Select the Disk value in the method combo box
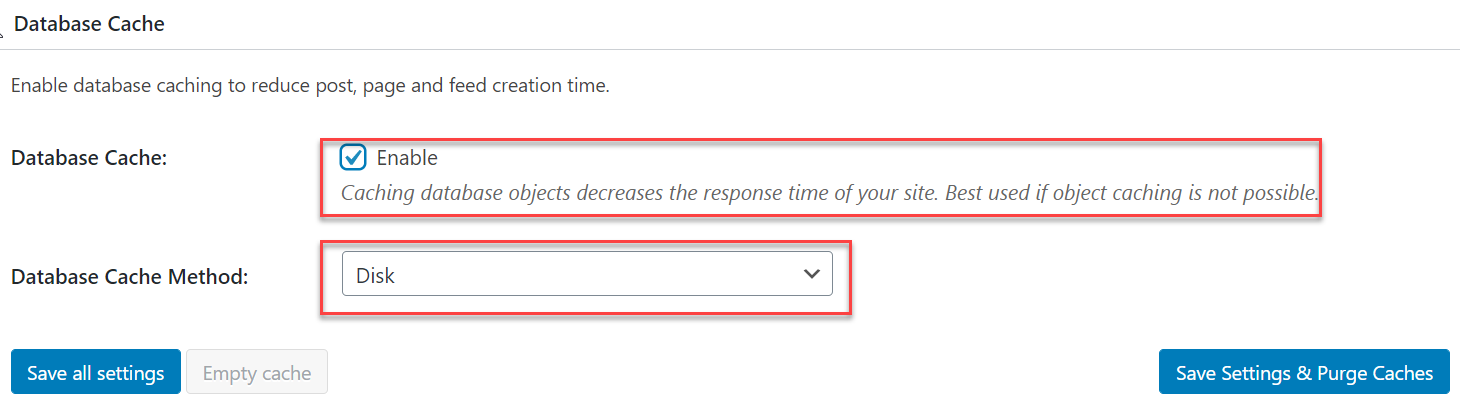Viewport: 1460px width, 406px height. [587, 274]
